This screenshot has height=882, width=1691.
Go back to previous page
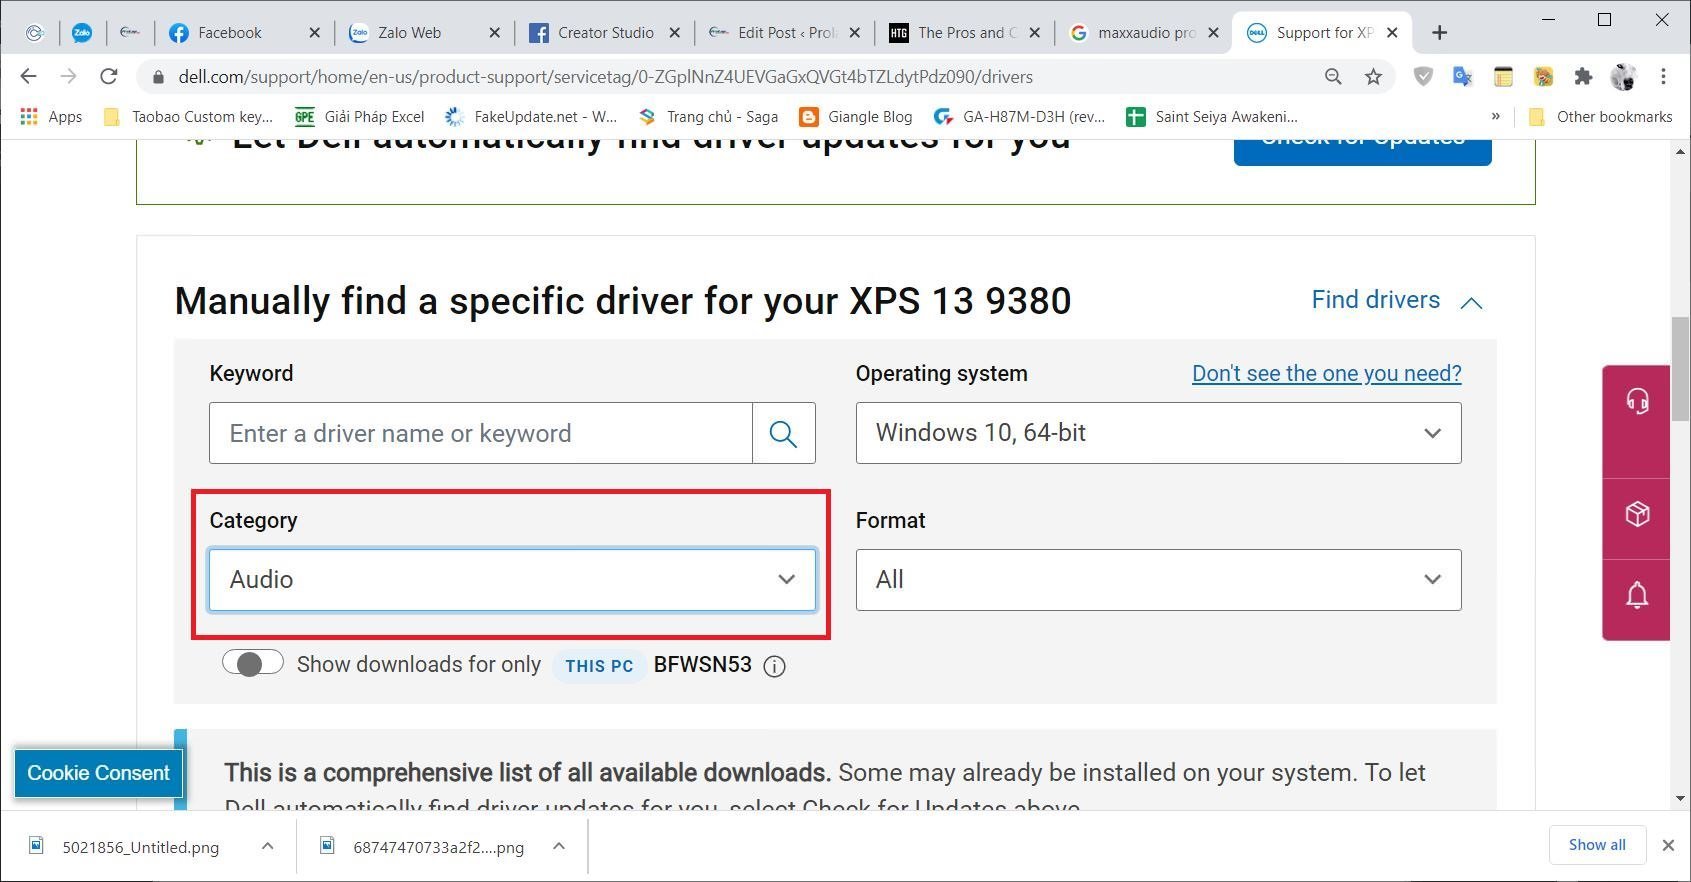click(x=28, y=76)
